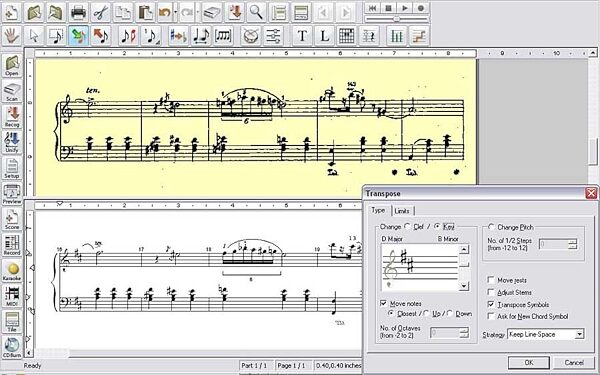600x375 pixels.
Task: Select the Change Pitch radio button
Action: click(x=491, y=227)
